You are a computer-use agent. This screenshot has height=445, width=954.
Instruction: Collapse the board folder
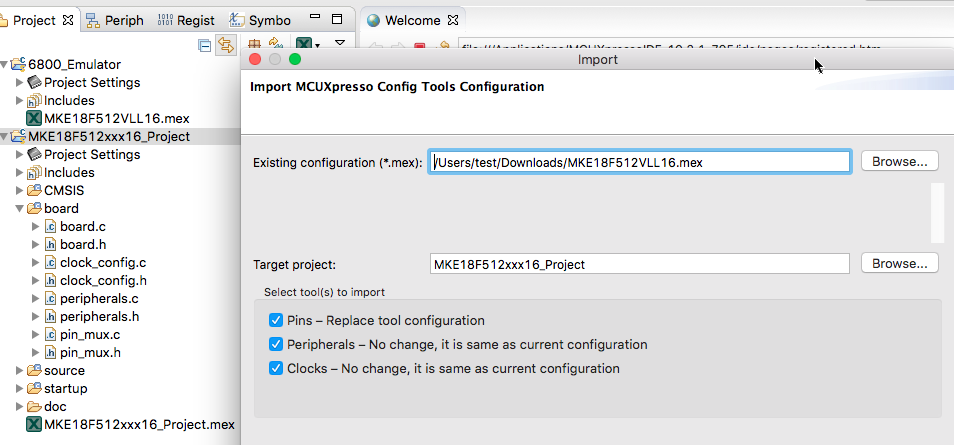(x=20, y=209)
